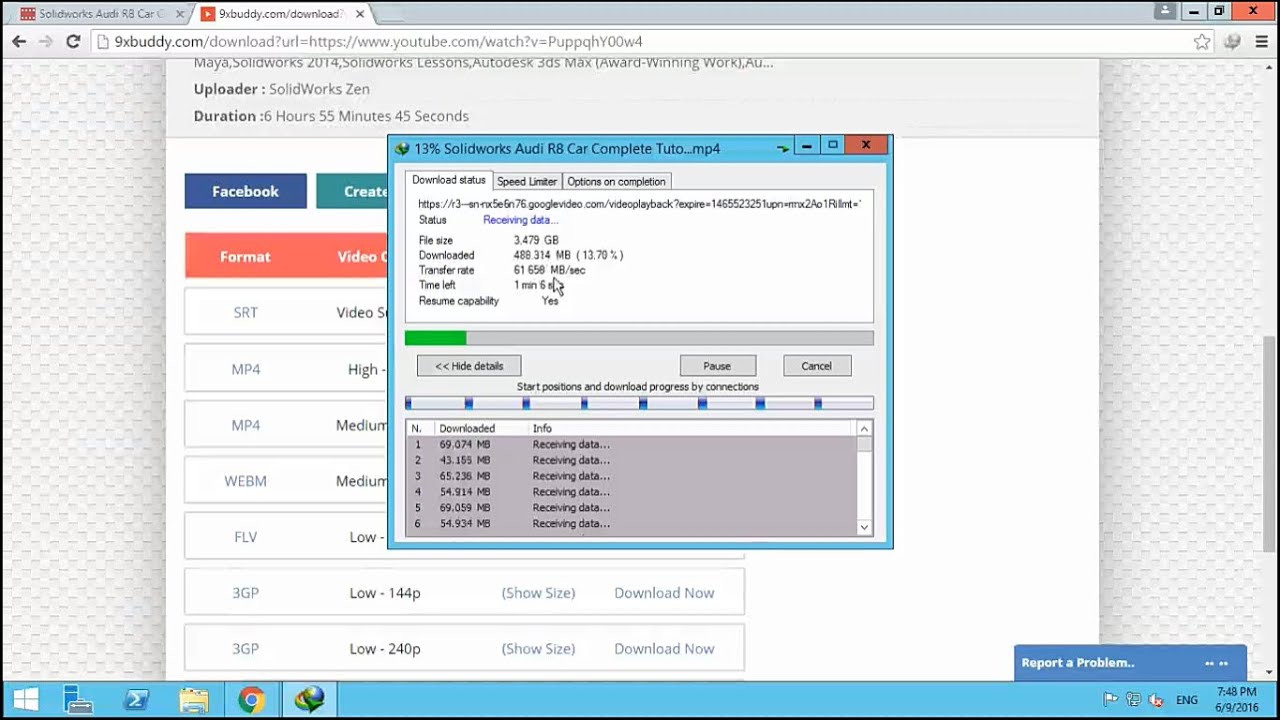Click the WEBM format cell
The width and height of the screenshot is (1280, 720).
click(x=245, y=481)
